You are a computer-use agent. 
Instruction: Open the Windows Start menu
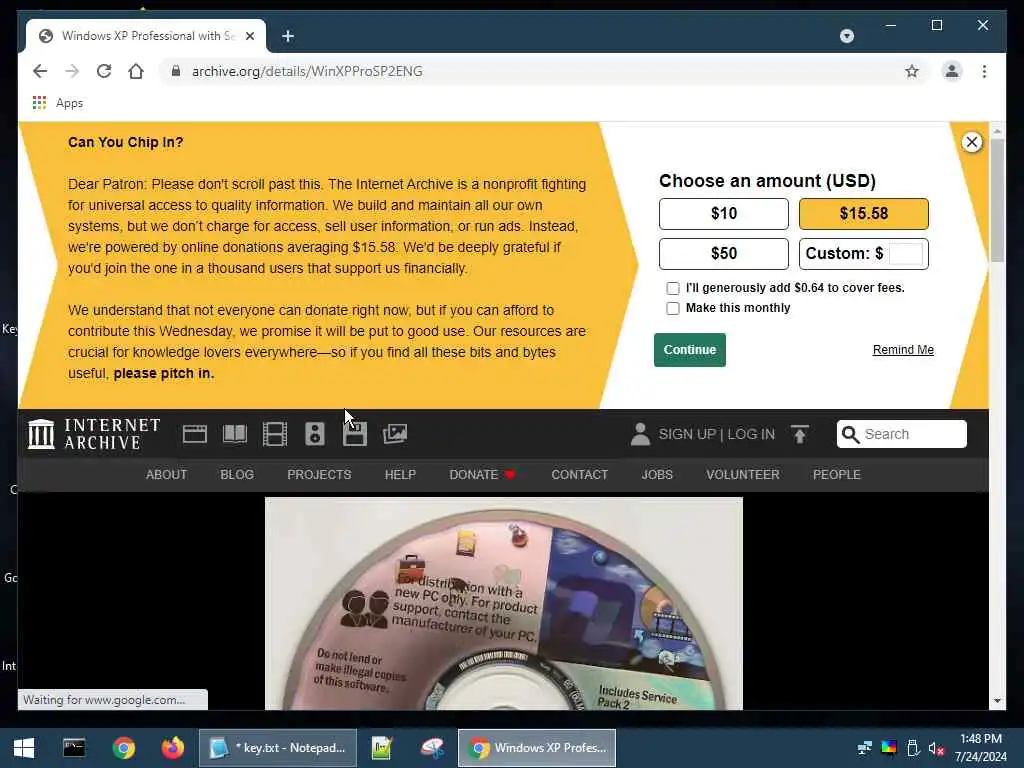pos(24,748)
